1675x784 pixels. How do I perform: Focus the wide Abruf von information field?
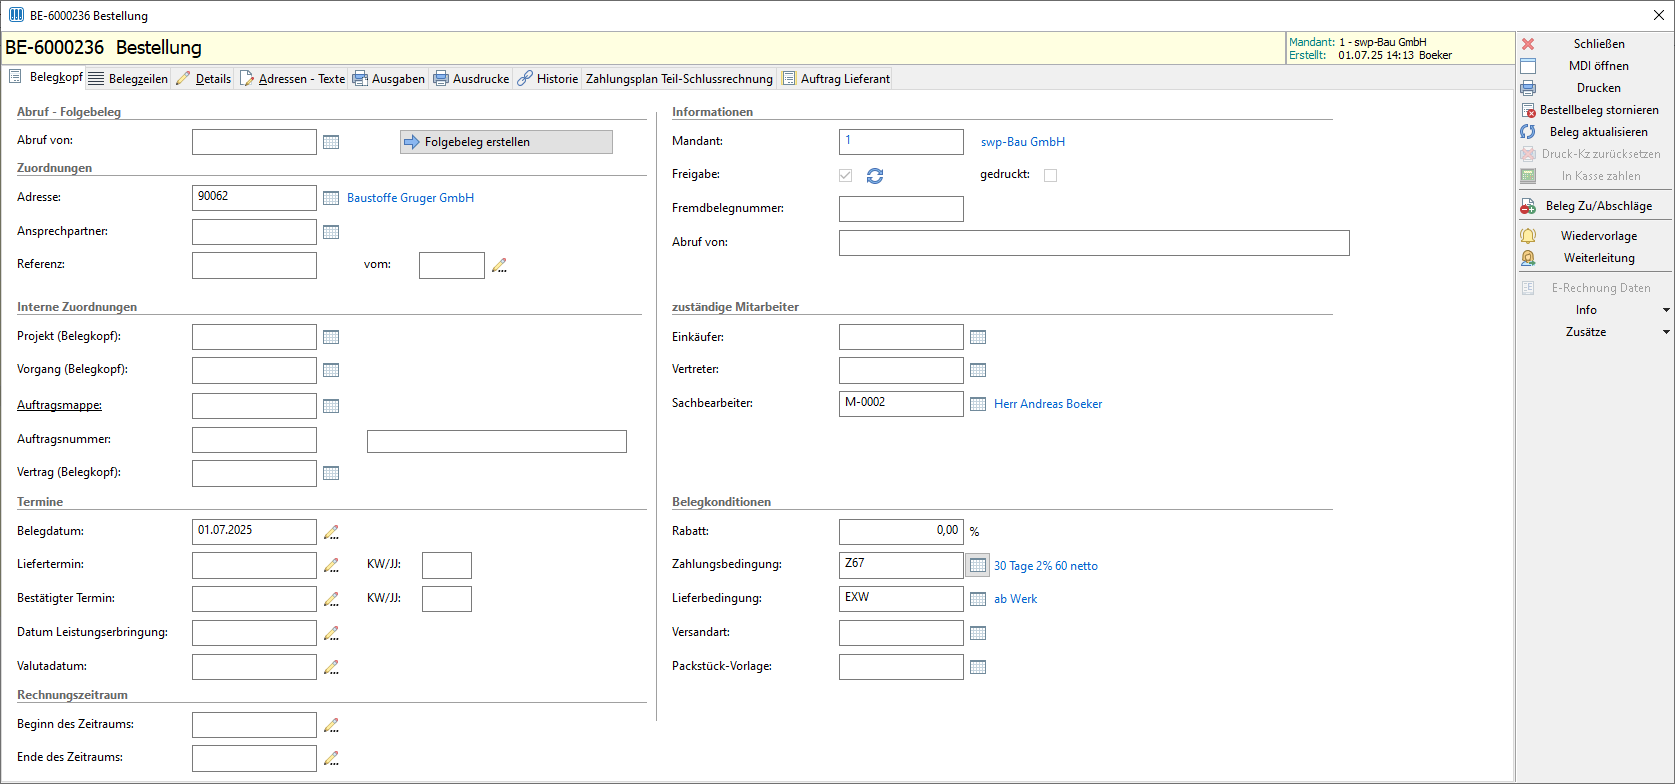pos(1094,243)
